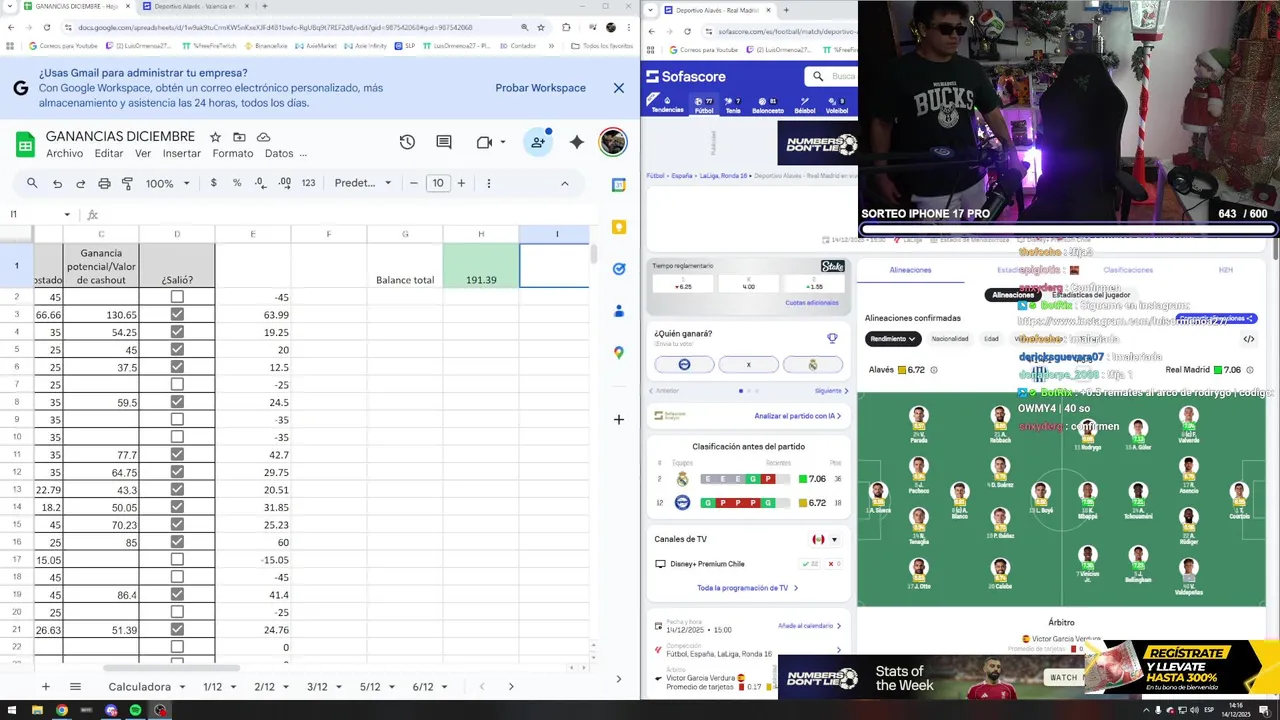This screenshot has width=1280, height=720.
Task: Click the Sheets home logo icon
Action: point(25,144)
